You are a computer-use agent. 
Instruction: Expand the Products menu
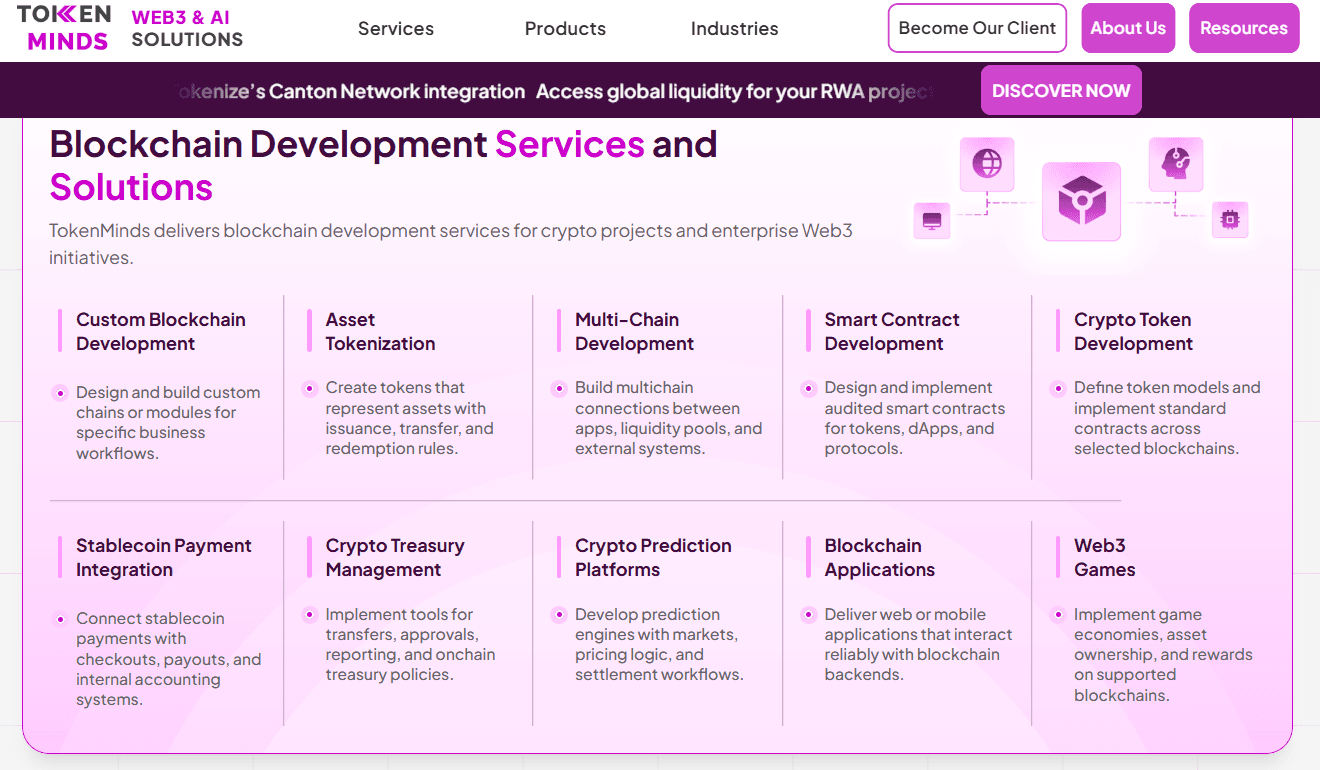(565, 29)
